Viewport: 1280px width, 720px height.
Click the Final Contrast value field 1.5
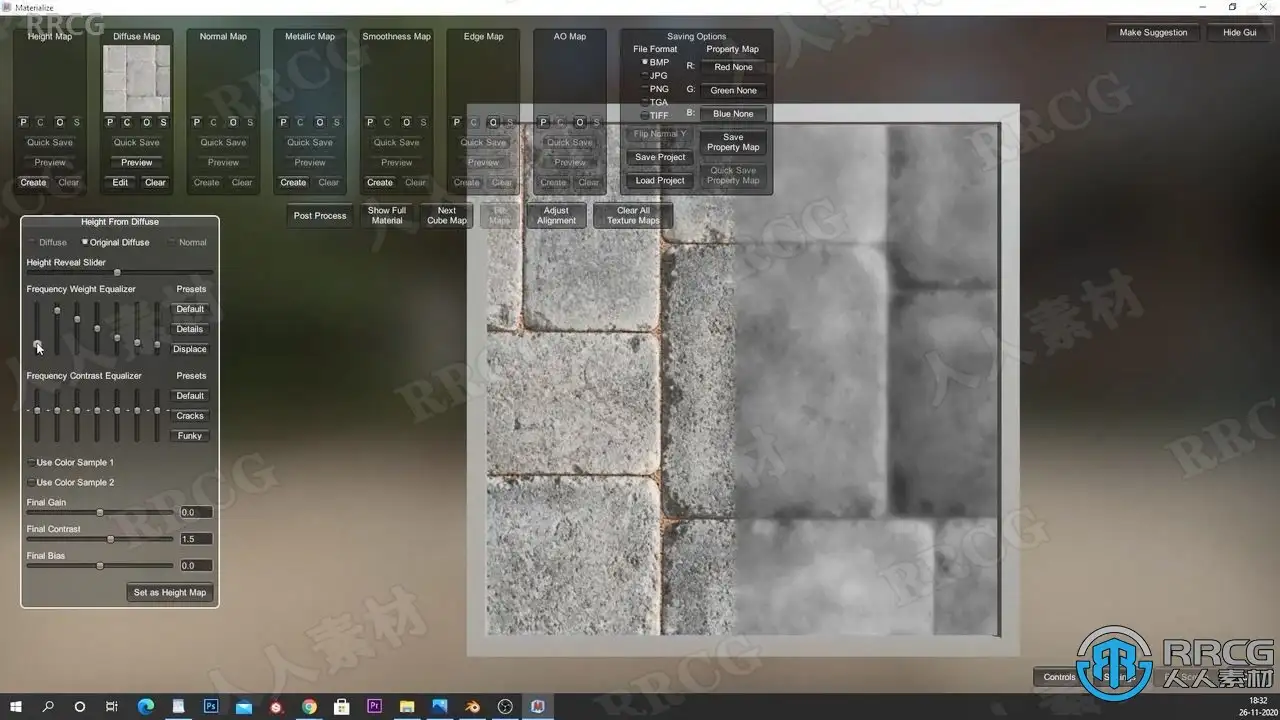click(x=196, y=539)
